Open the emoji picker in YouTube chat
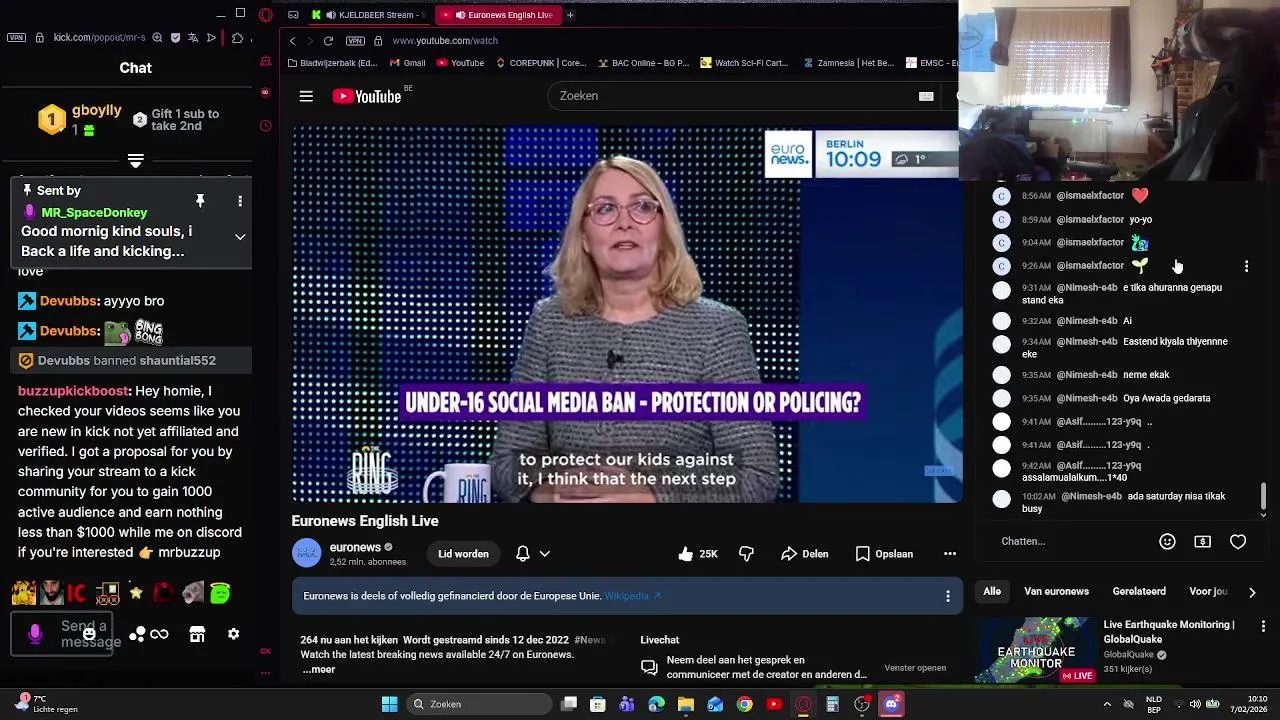The height and width of the screenshot is (720, 1280). (x=1167, y=541)
